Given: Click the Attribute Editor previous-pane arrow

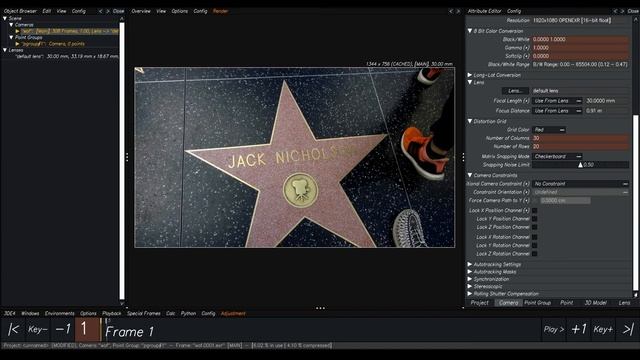Looking at the screenshot, I should pyautogui.click(x=615, y=11).
